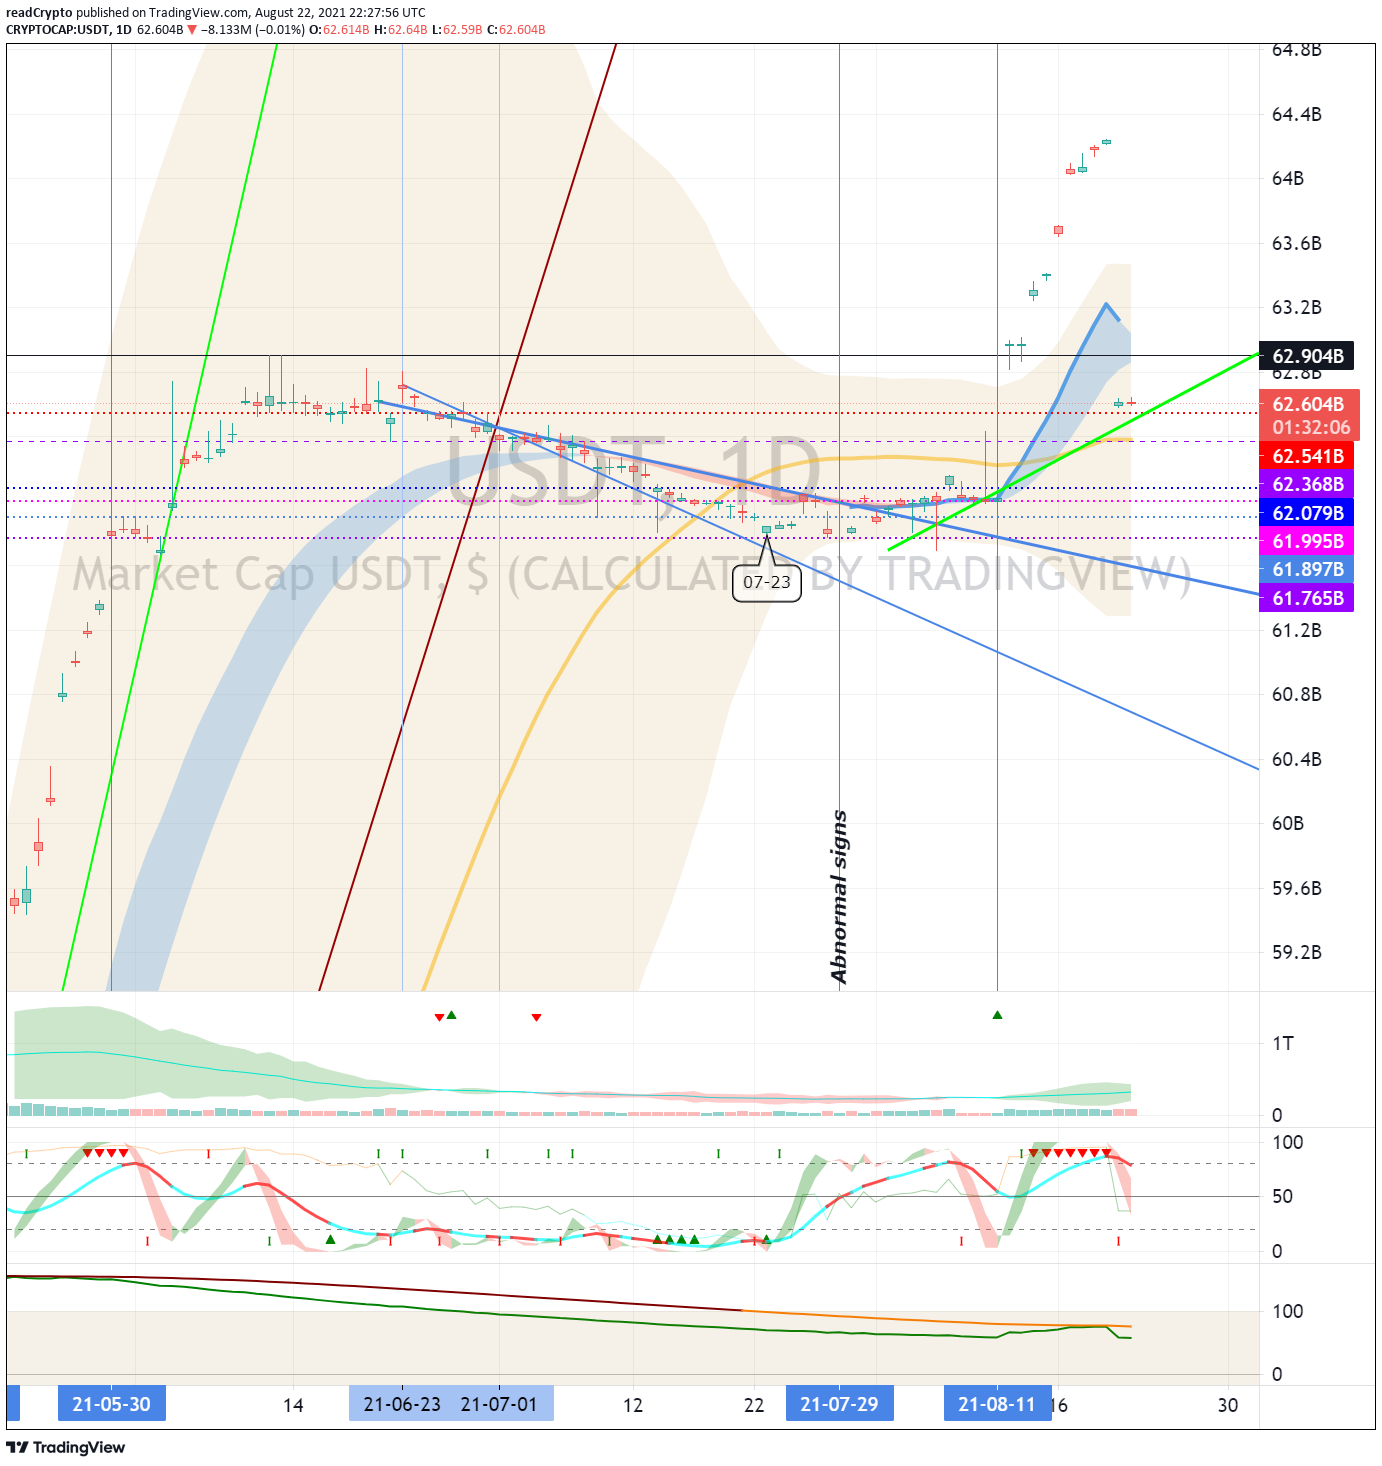Click the 21-06-23 date marker

402,1404
